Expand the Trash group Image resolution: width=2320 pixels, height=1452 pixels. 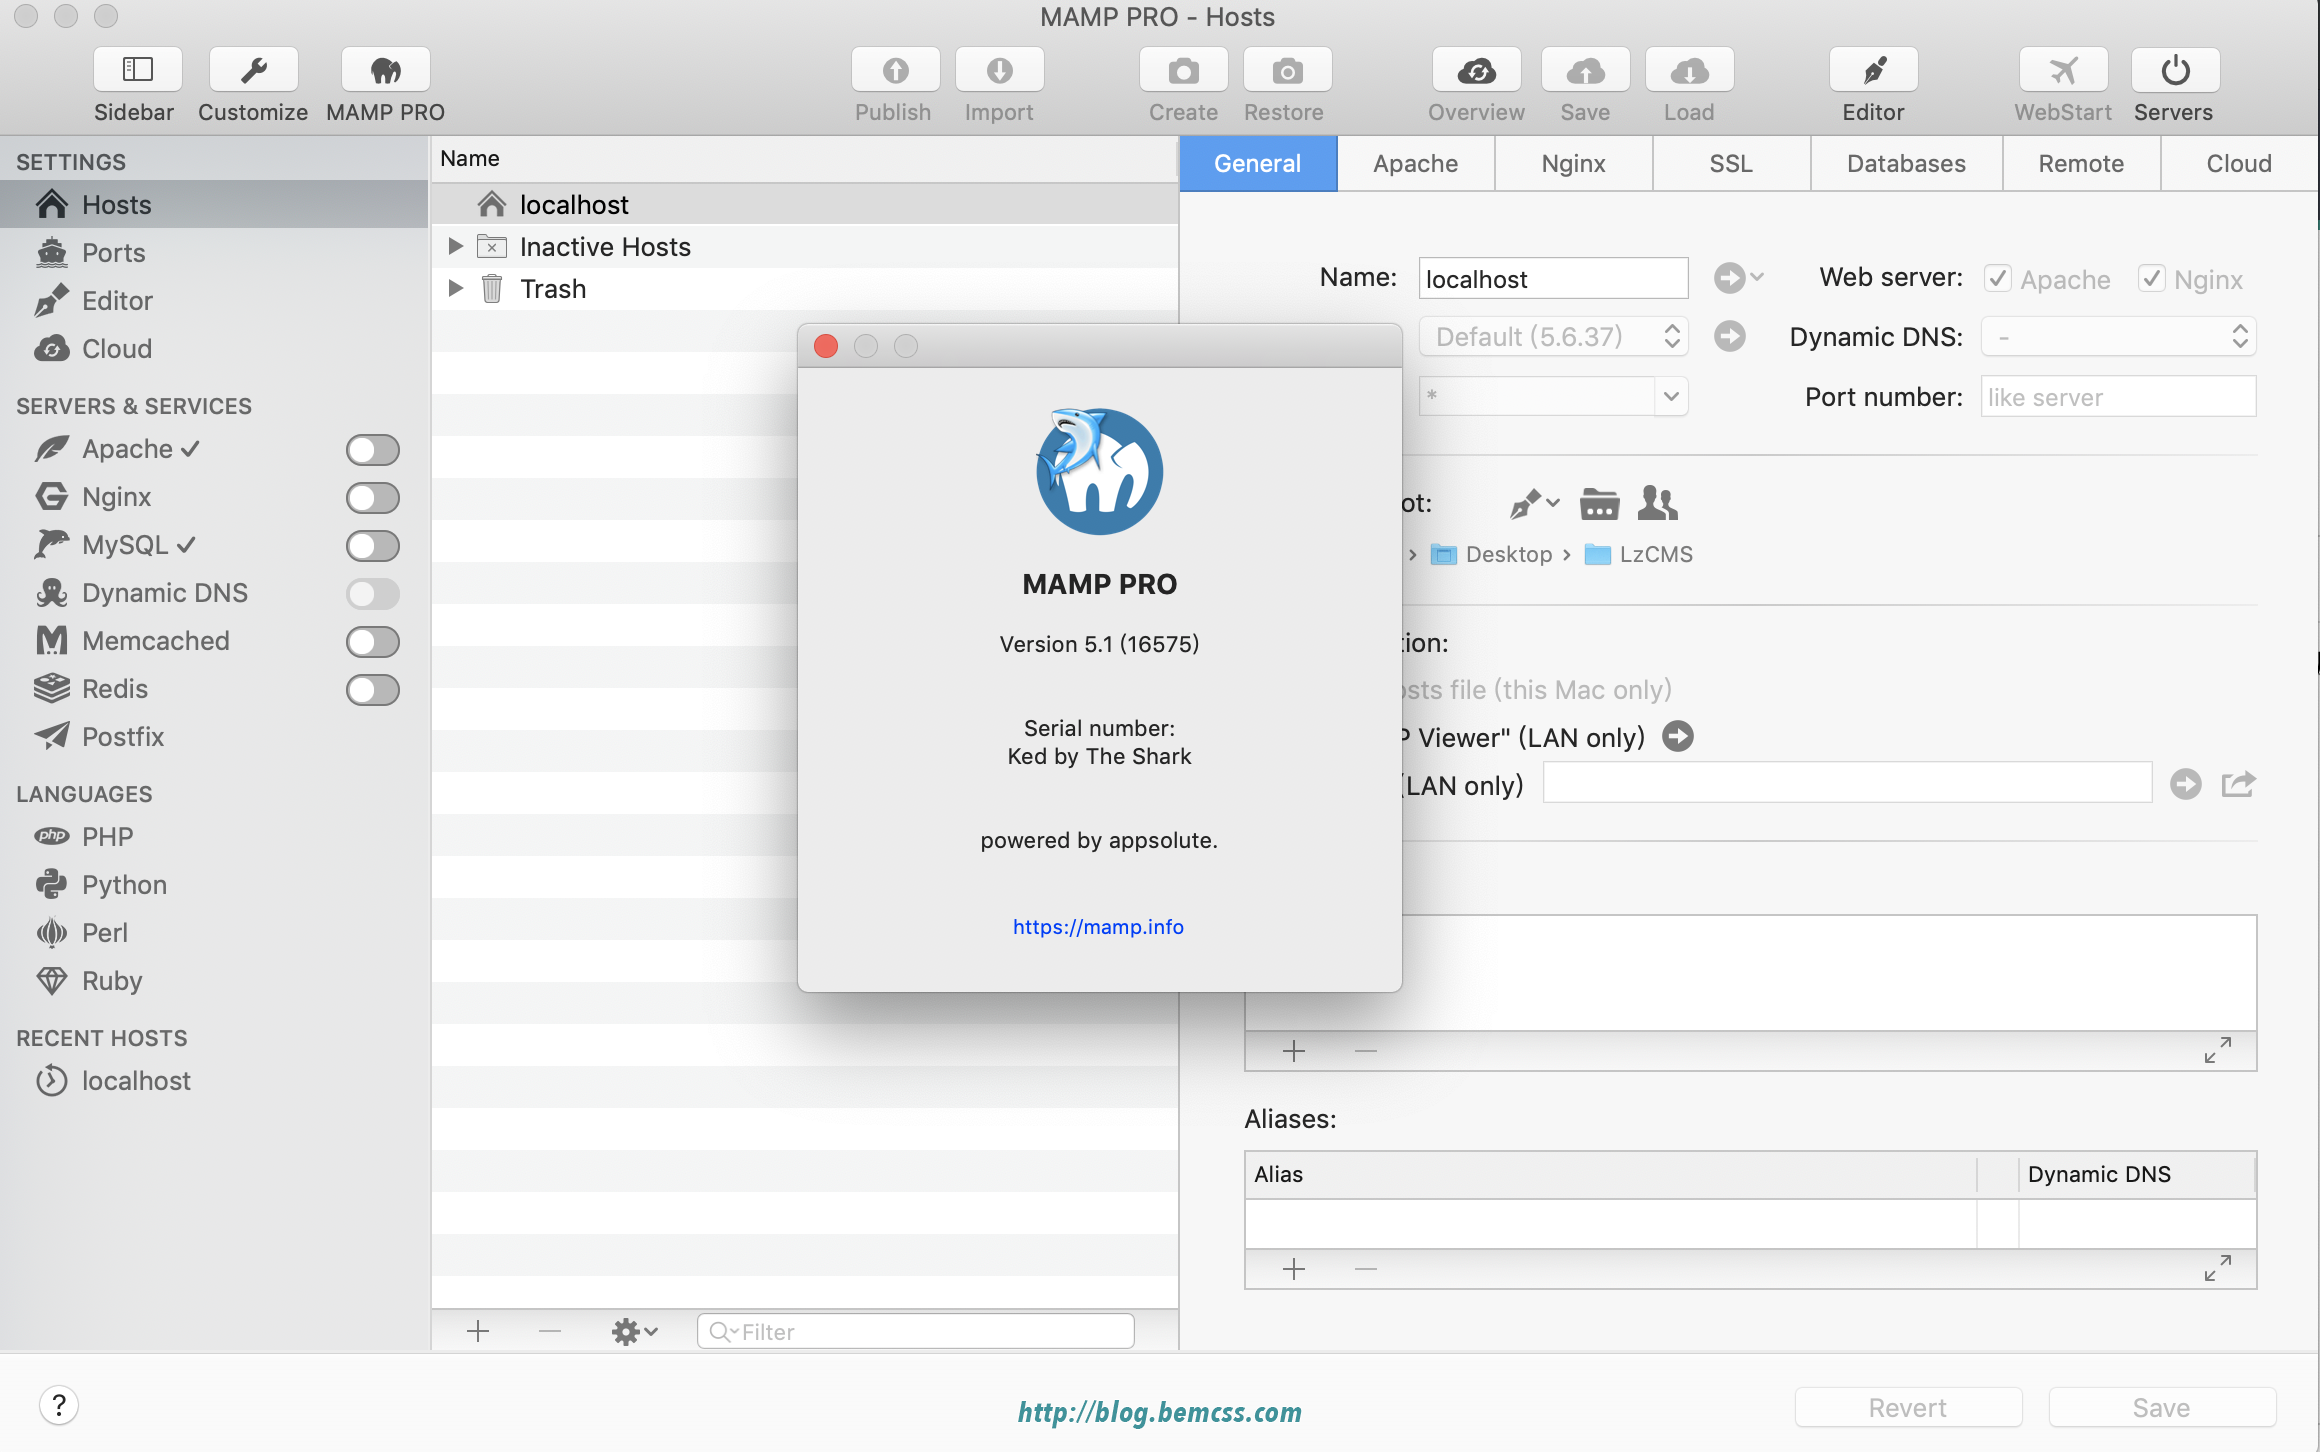tap(456, 288)
